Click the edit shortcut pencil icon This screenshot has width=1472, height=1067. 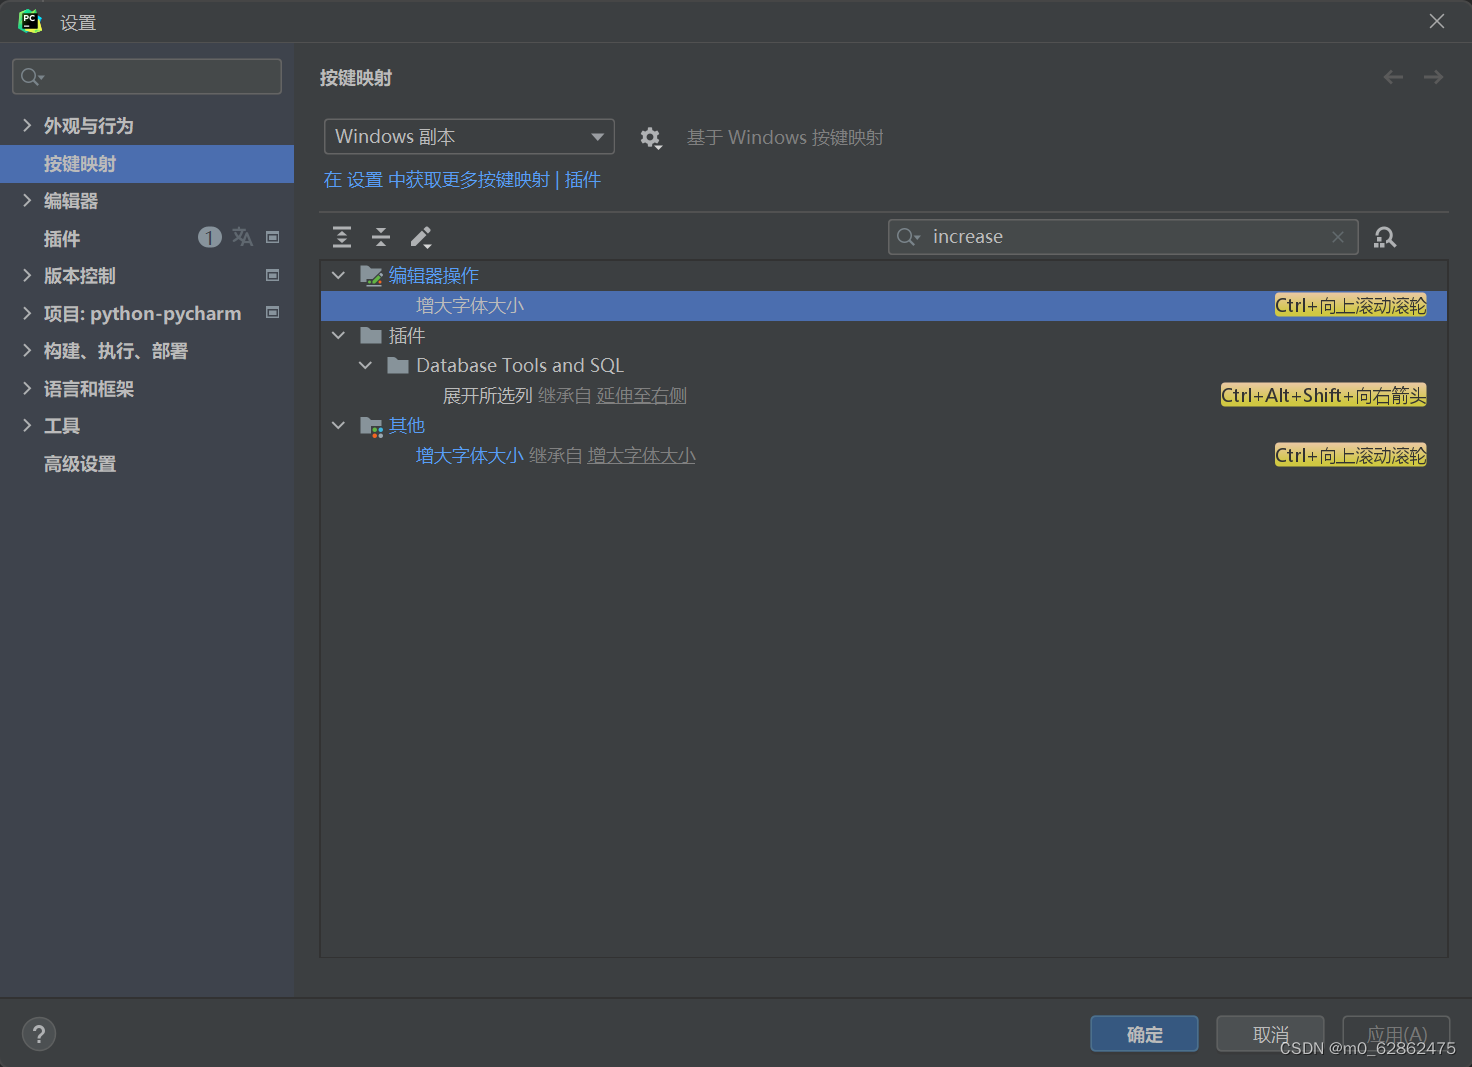point(420,237)
